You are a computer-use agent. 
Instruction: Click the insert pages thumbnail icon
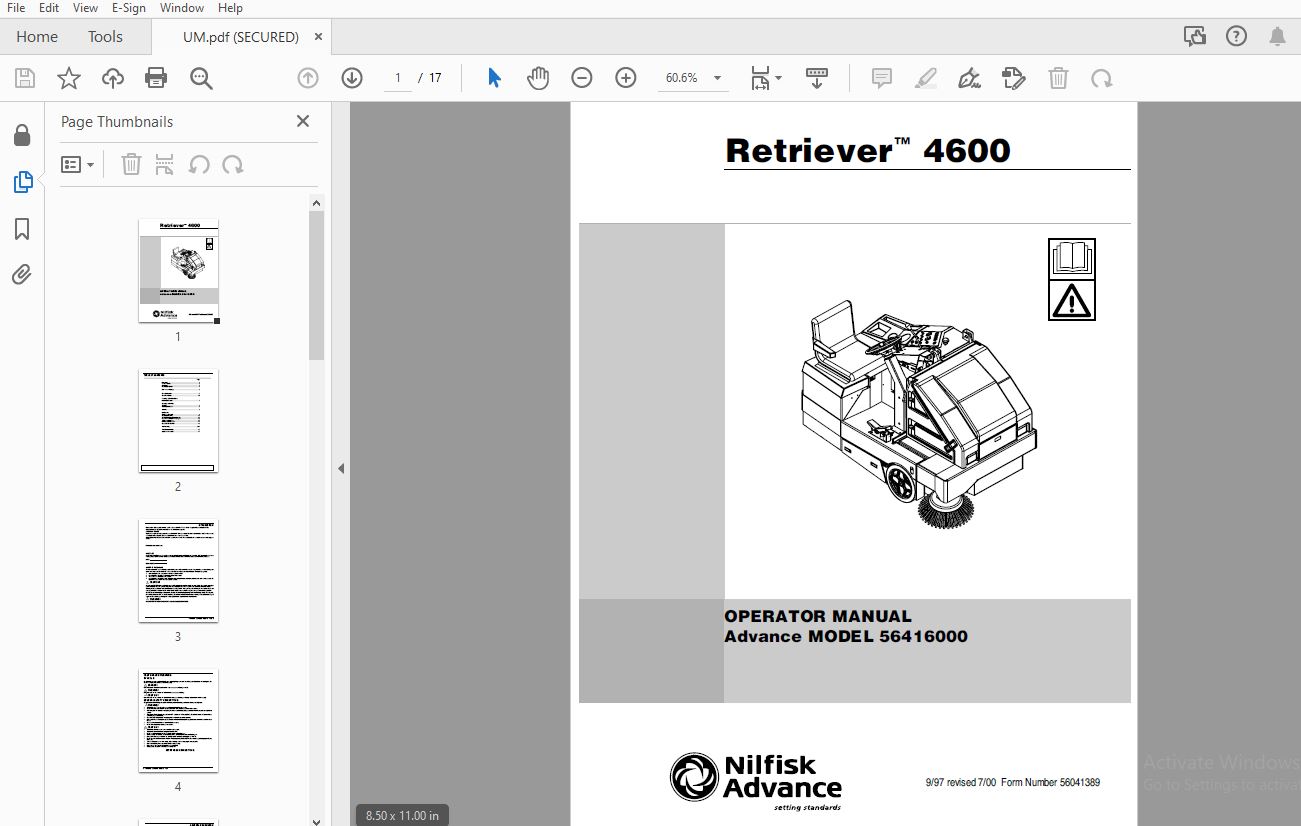(165, 164)
